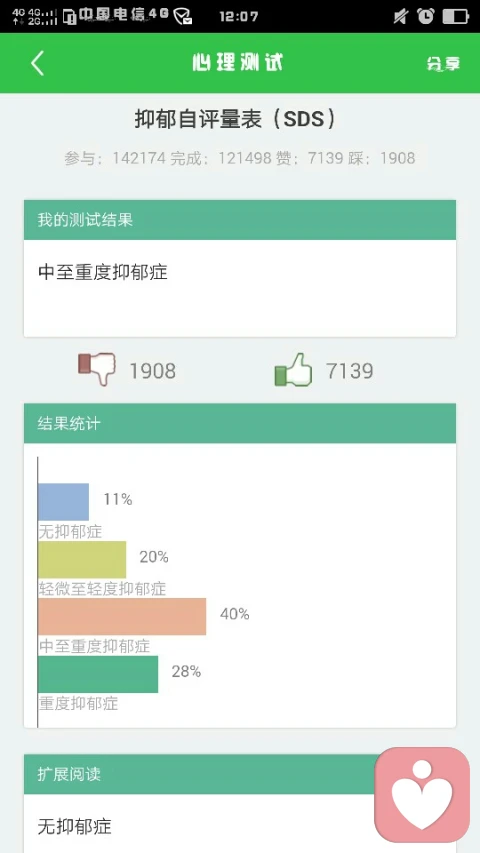The height and width of the screenshot is (853, 480).
Task: Tap the green thumbs-up icon
Action: coord(293,370)
